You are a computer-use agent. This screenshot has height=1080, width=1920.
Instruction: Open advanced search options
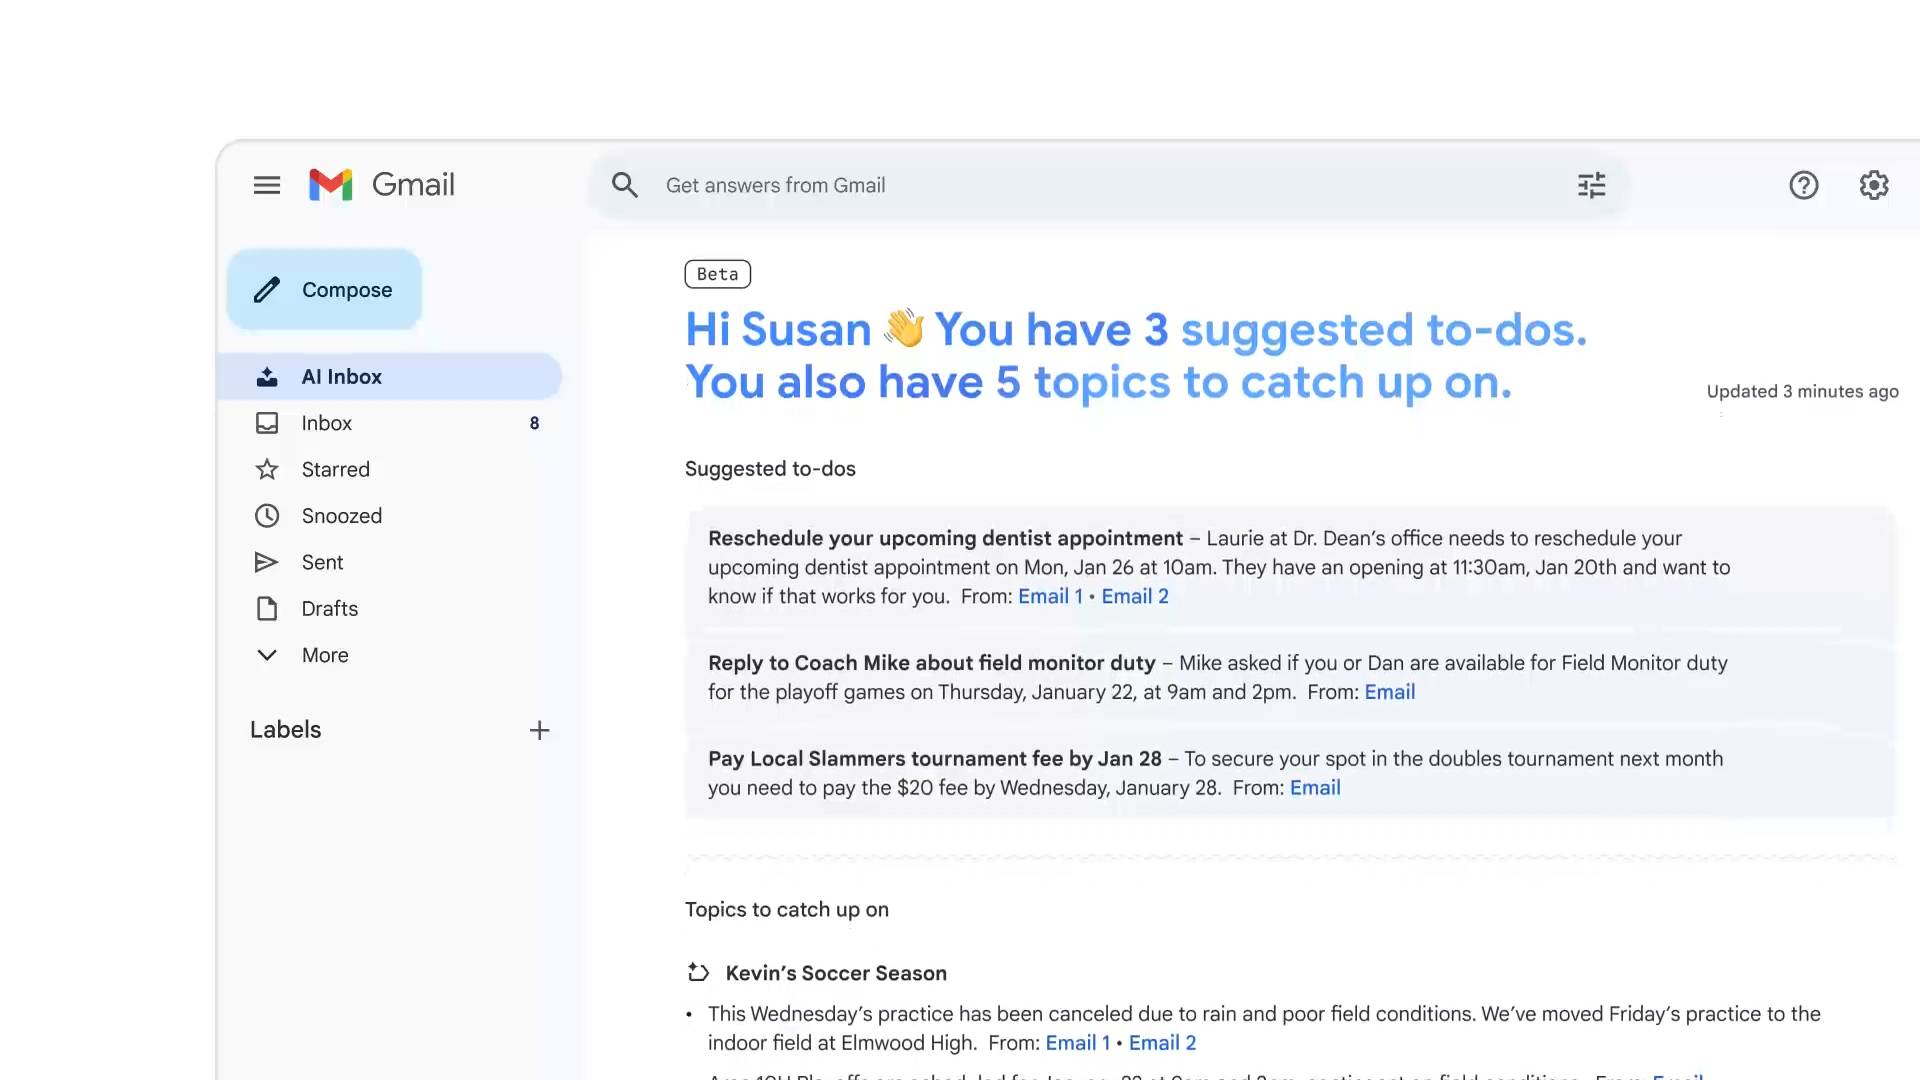click(x=1591, y=185)
